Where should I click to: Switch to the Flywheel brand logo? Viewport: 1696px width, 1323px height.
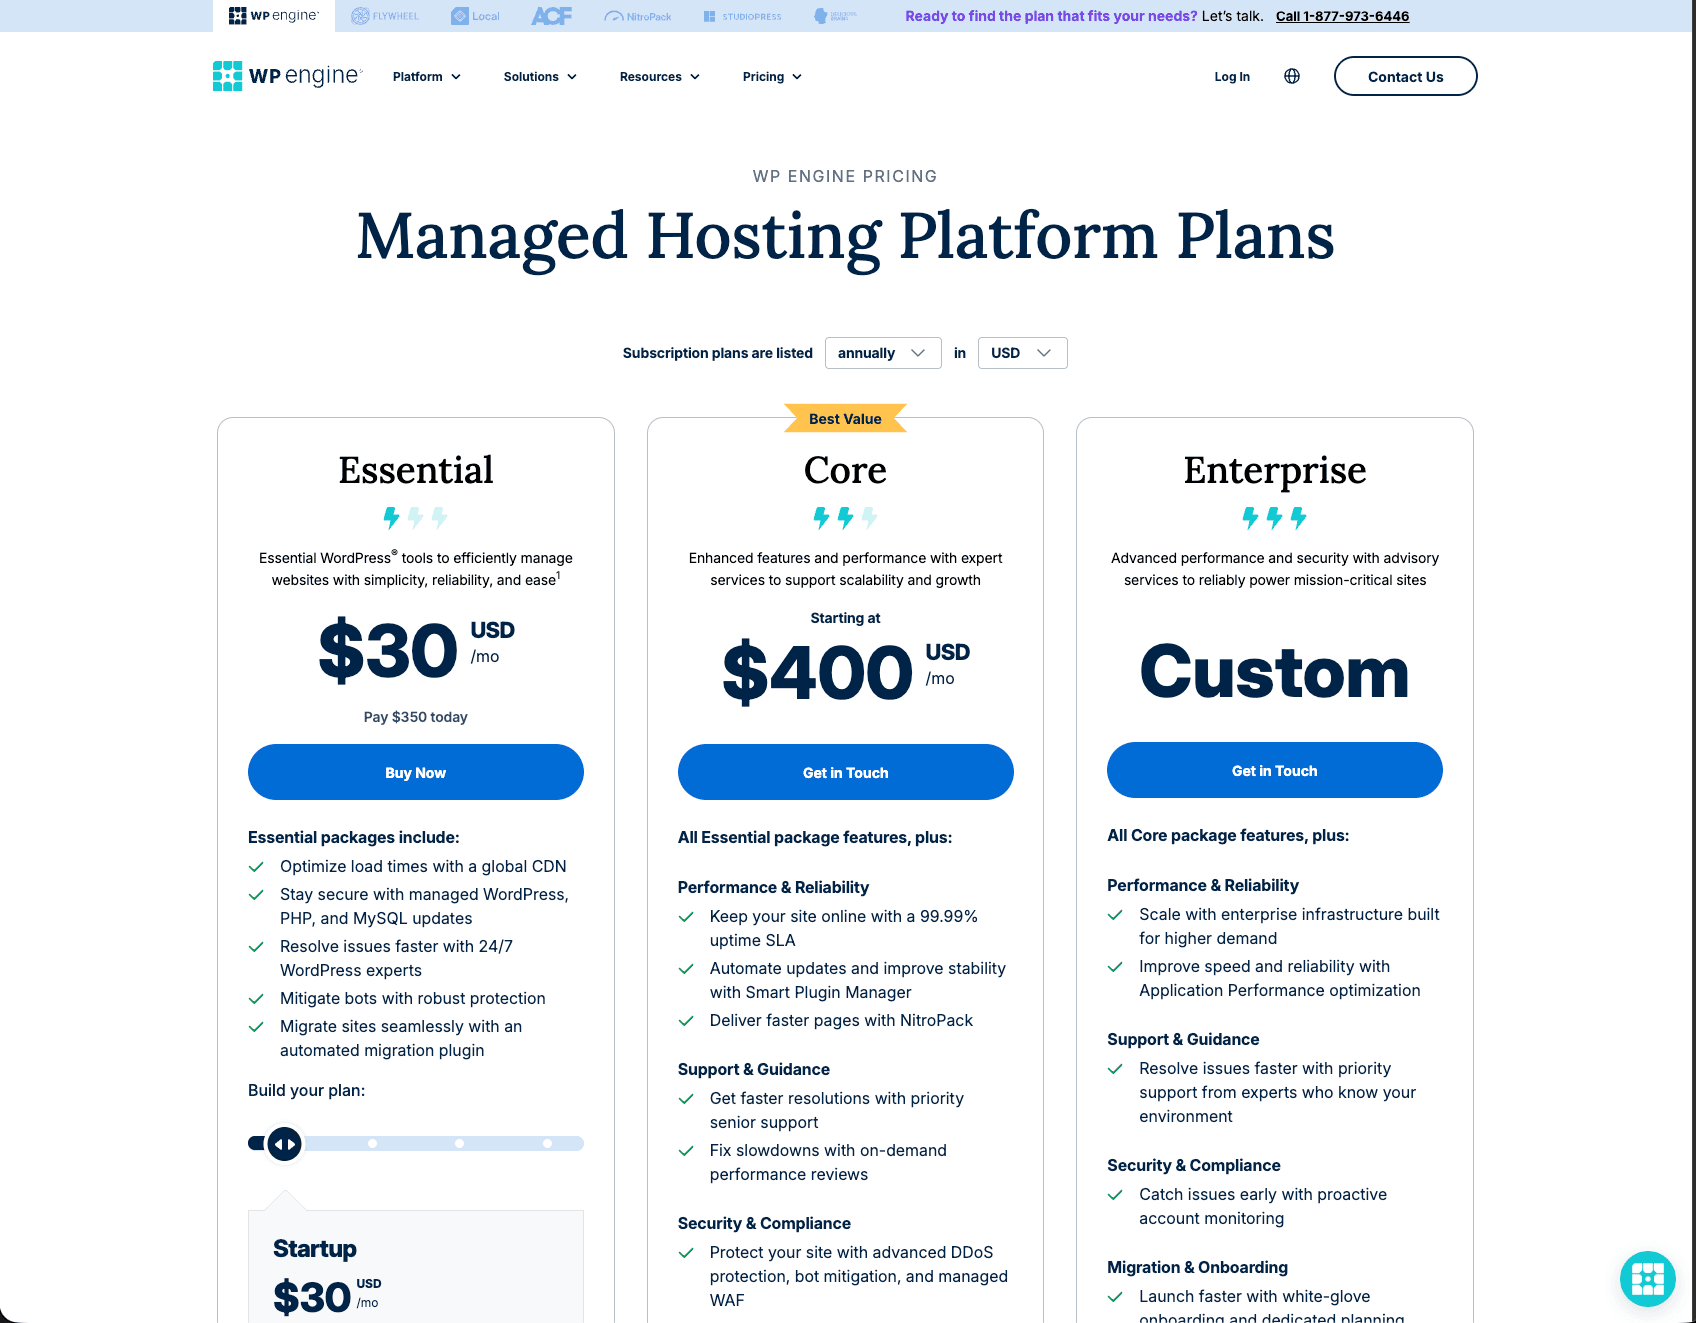tap(385, 16)
